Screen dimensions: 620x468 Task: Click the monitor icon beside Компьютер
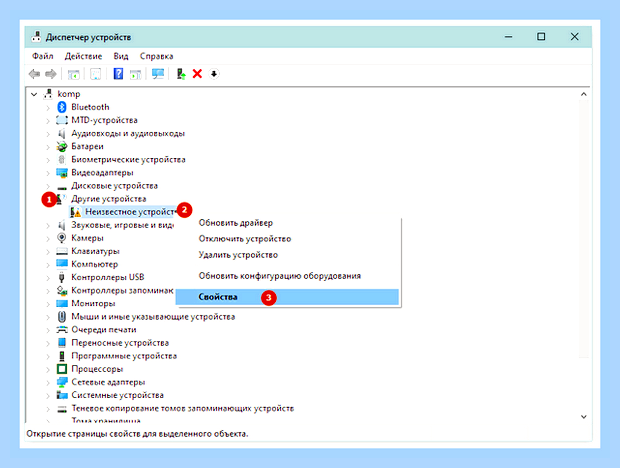[62, 264]
